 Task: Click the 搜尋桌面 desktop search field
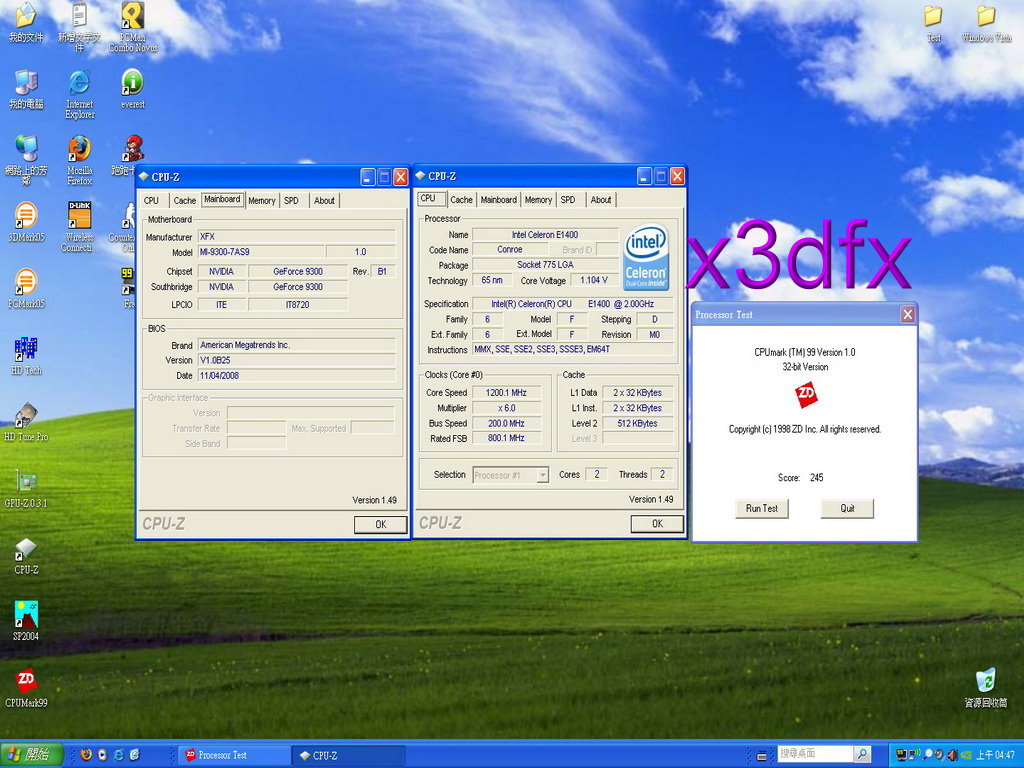point(815,754)
